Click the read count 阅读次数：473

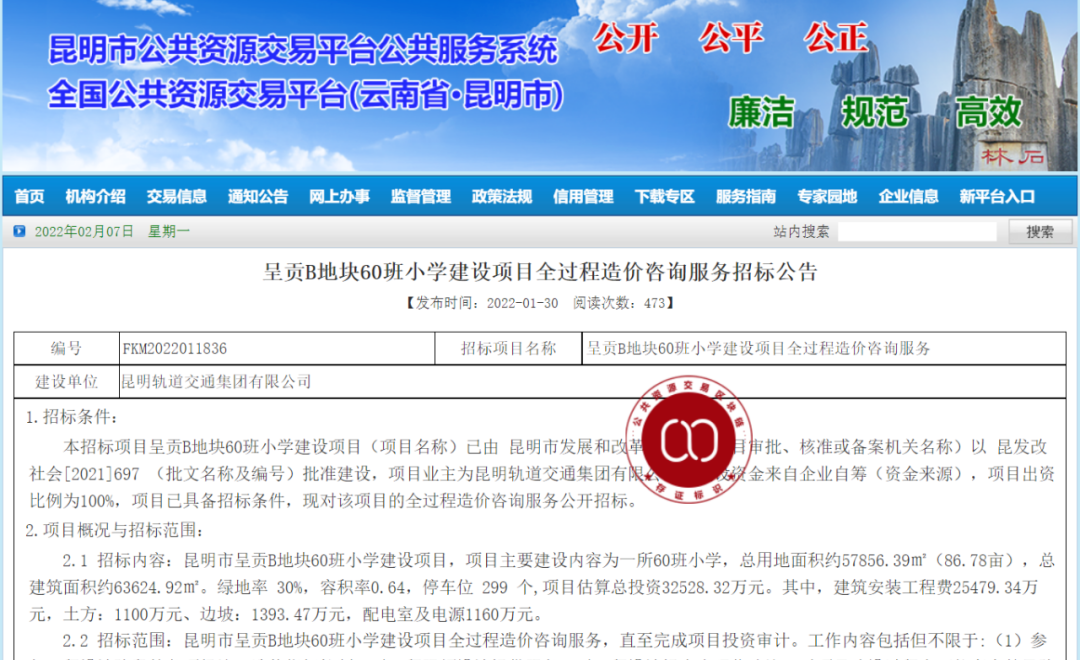(619, 303)
